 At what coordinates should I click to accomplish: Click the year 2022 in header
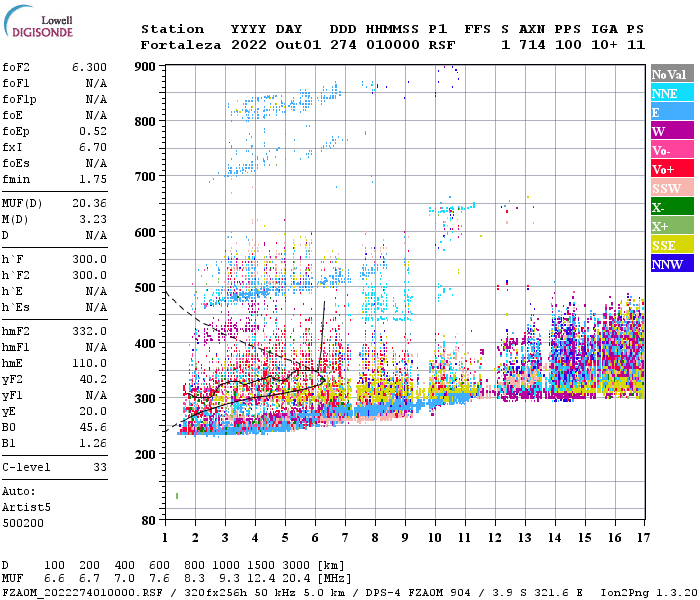(249, 45)
